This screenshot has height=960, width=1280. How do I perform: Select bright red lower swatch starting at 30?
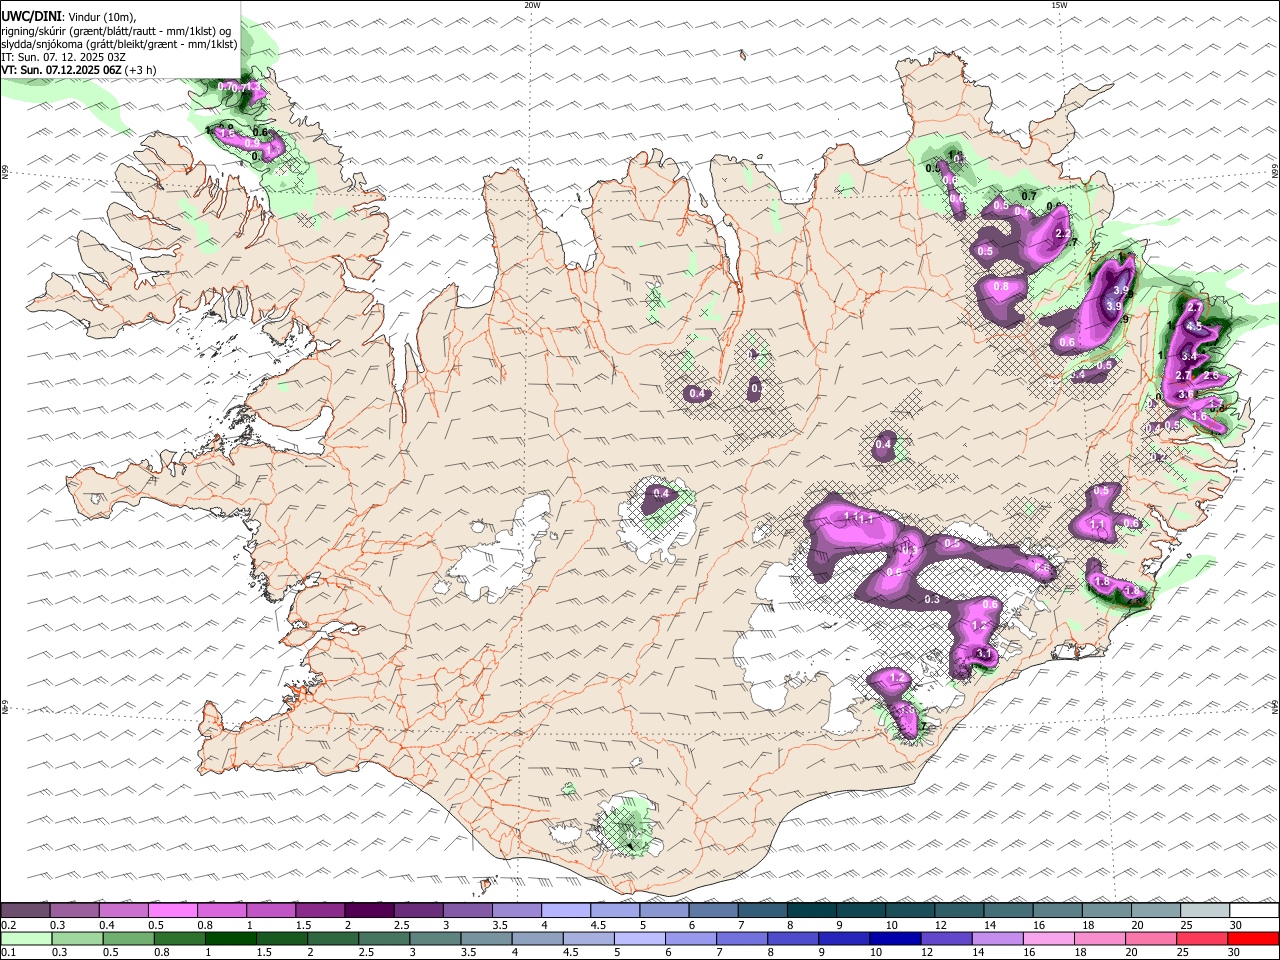pyautogui.click(x=1253, y=939)
